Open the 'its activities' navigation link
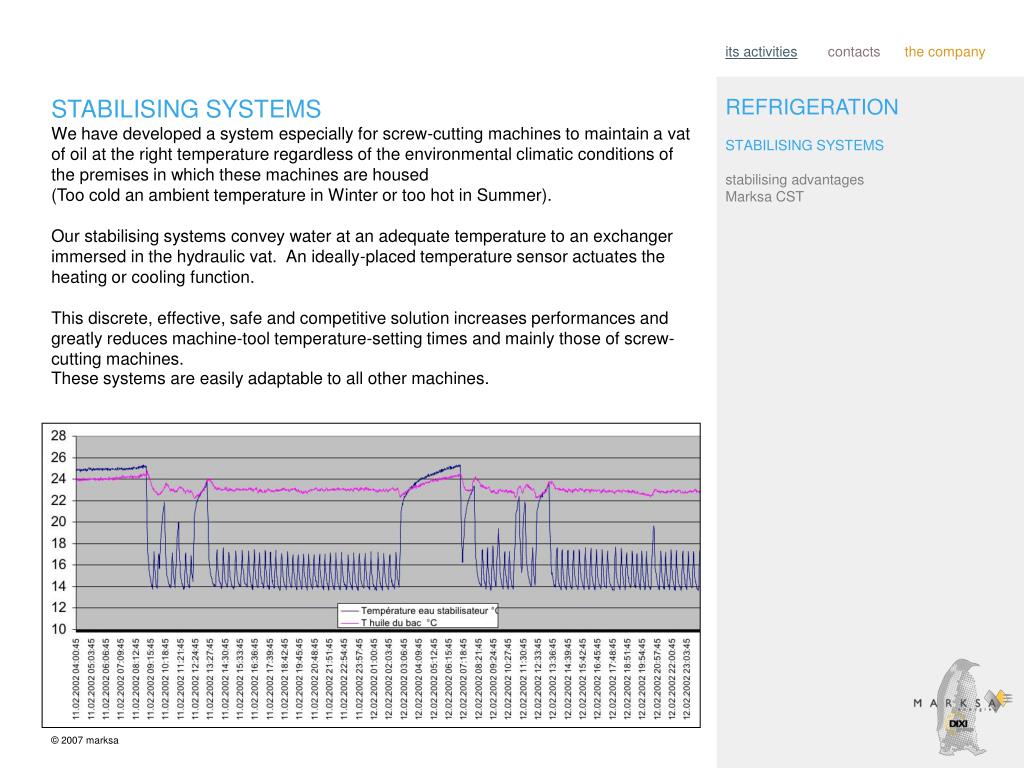 761,52
